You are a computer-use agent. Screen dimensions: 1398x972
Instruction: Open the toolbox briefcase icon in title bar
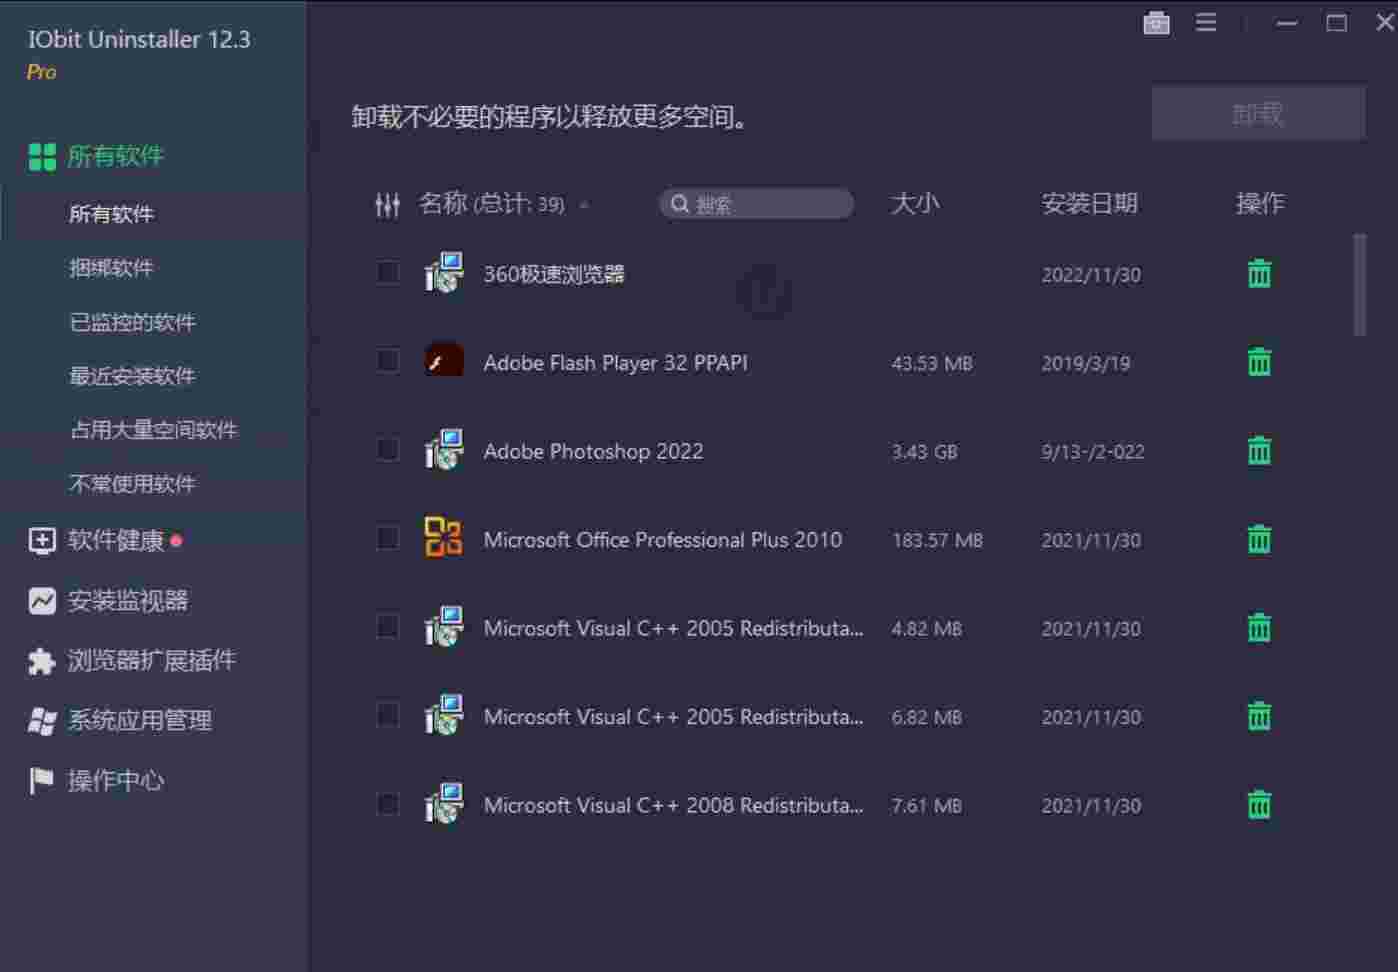[x=1156, y=22]
